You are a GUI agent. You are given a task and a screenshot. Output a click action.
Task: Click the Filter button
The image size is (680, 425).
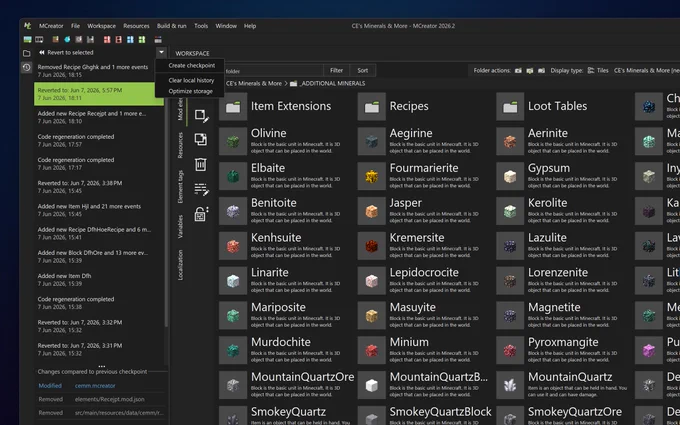point(336,70)
